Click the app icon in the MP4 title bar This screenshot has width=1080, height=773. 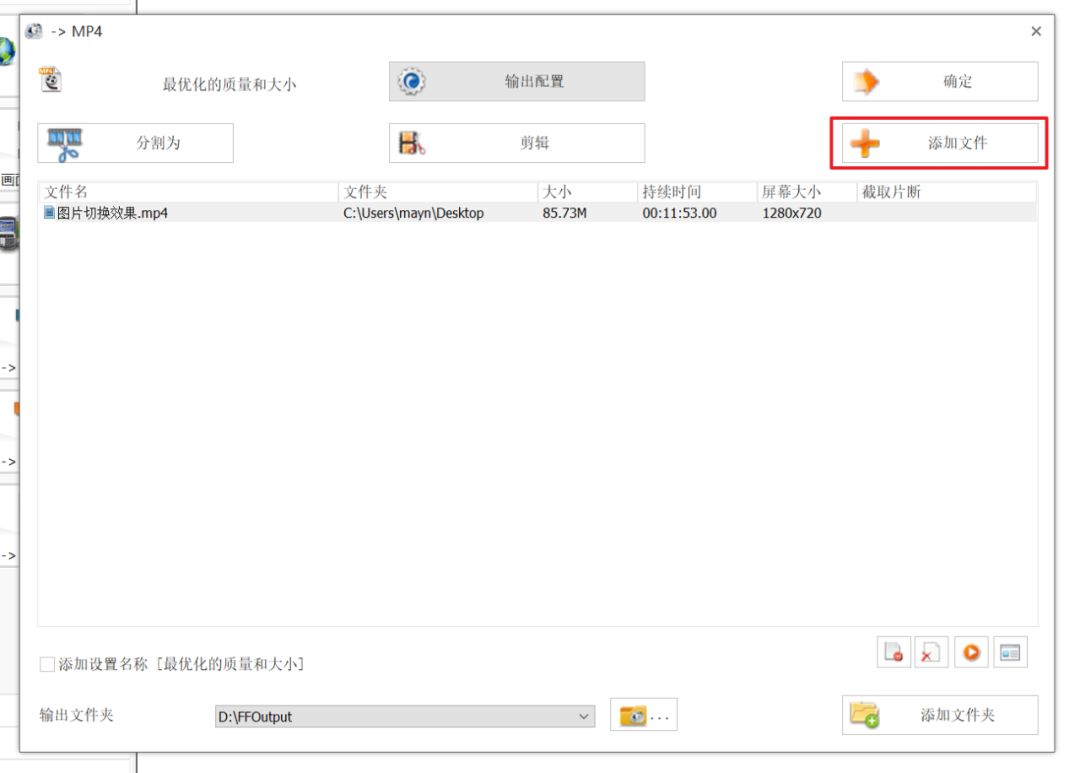point(33,31)
